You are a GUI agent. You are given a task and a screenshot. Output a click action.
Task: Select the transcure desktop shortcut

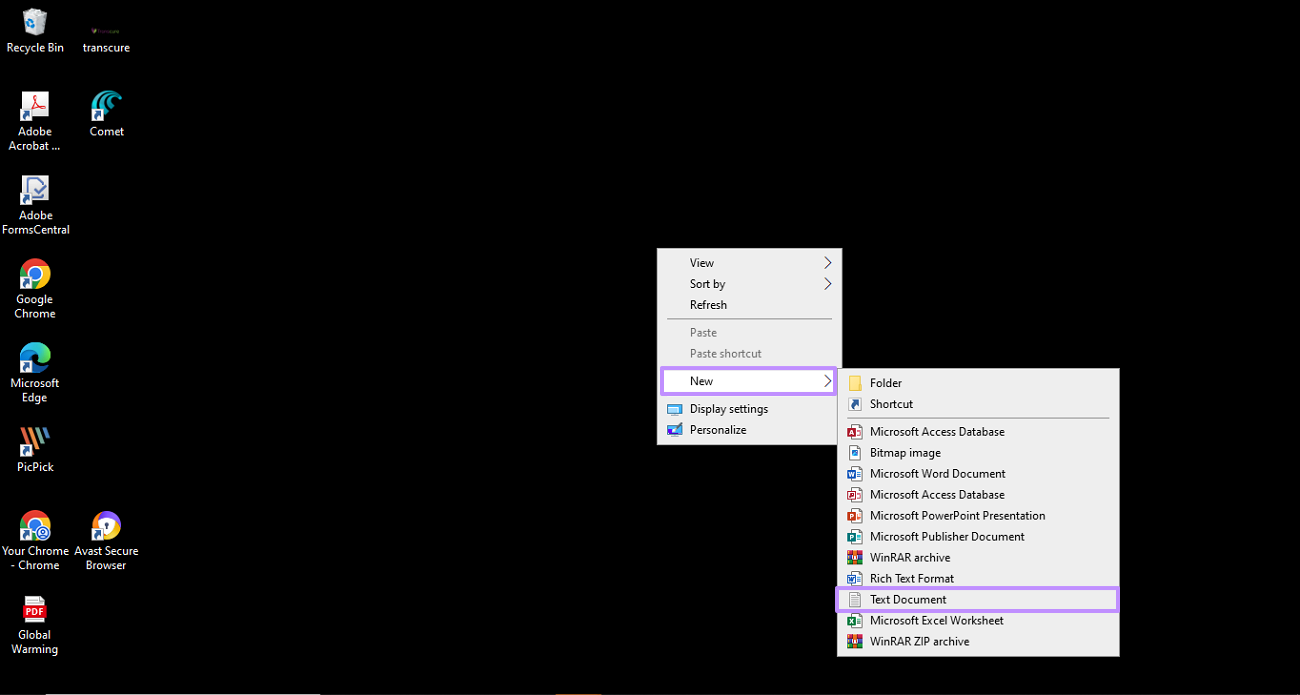click(106, 30)
